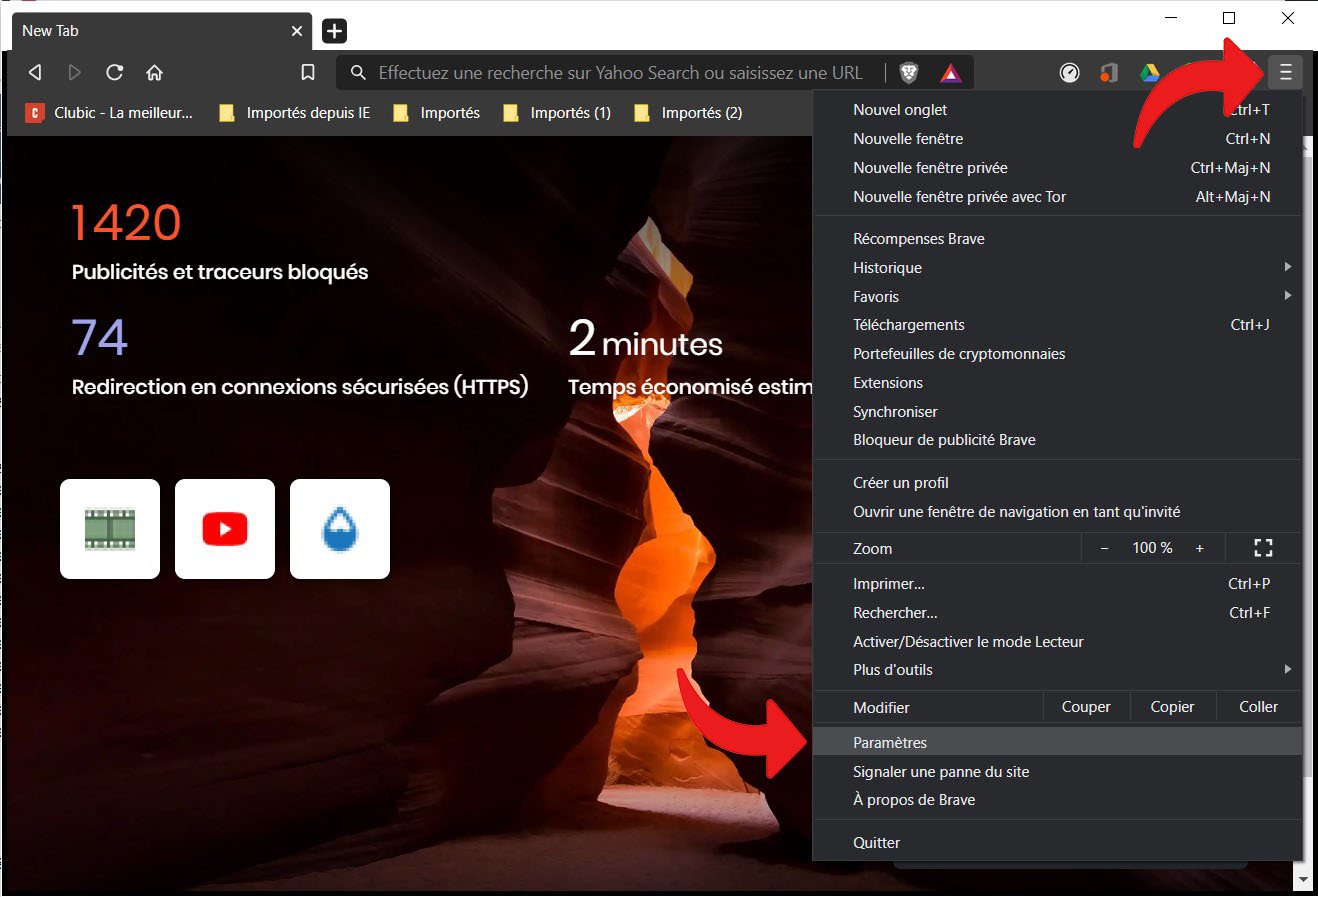The width and height of the screenshot is (1318, 897).
Task: Open the YouTube shortcut tile
Action: [x=225, y=529]
